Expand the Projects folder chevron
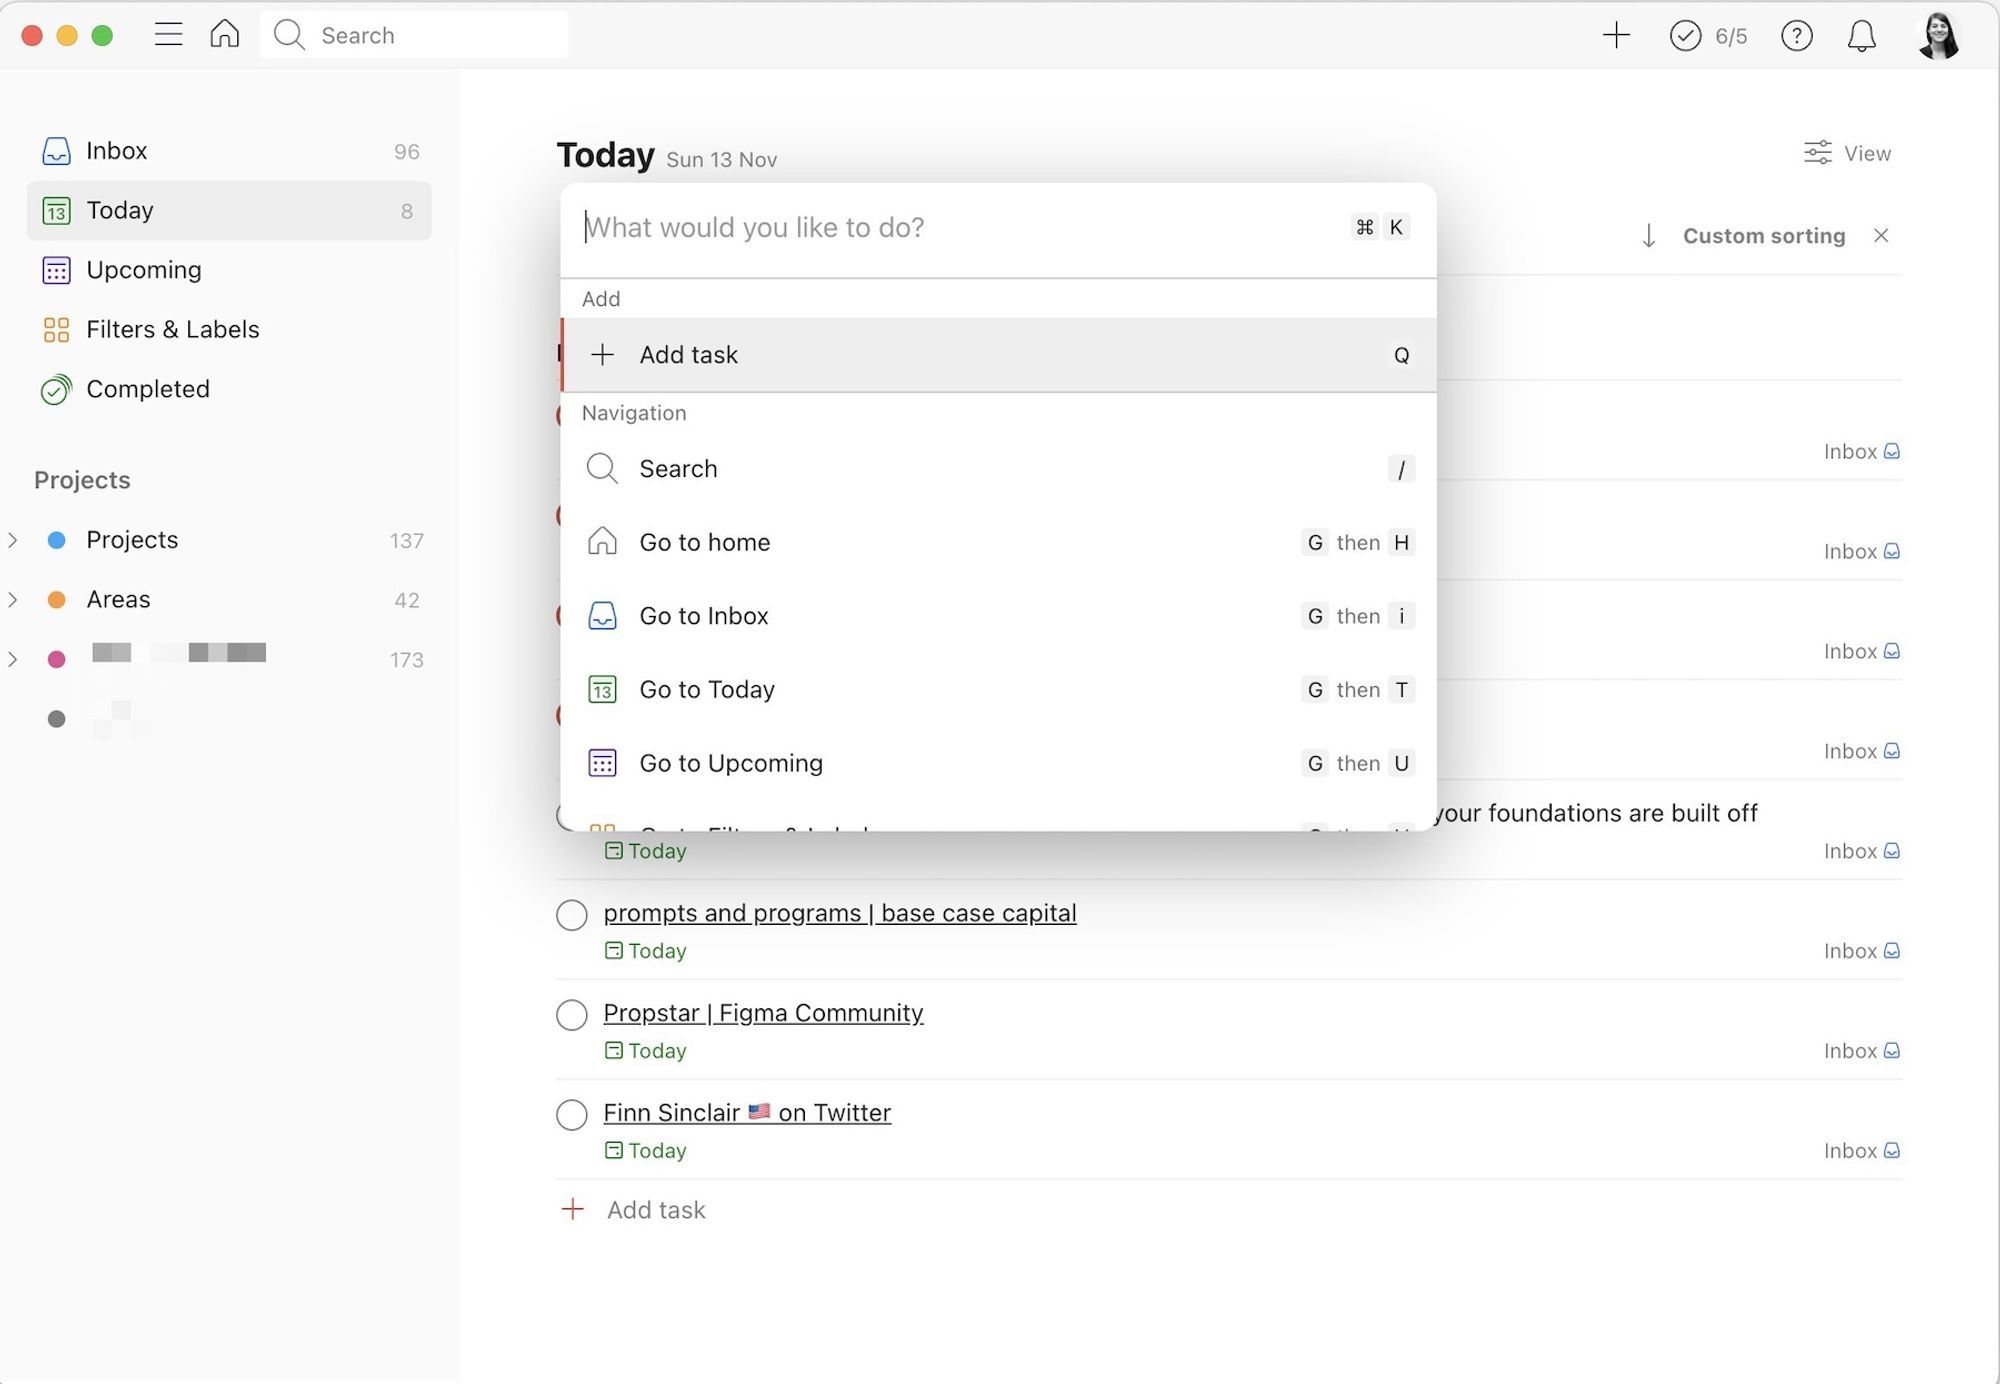 [13, 540]
